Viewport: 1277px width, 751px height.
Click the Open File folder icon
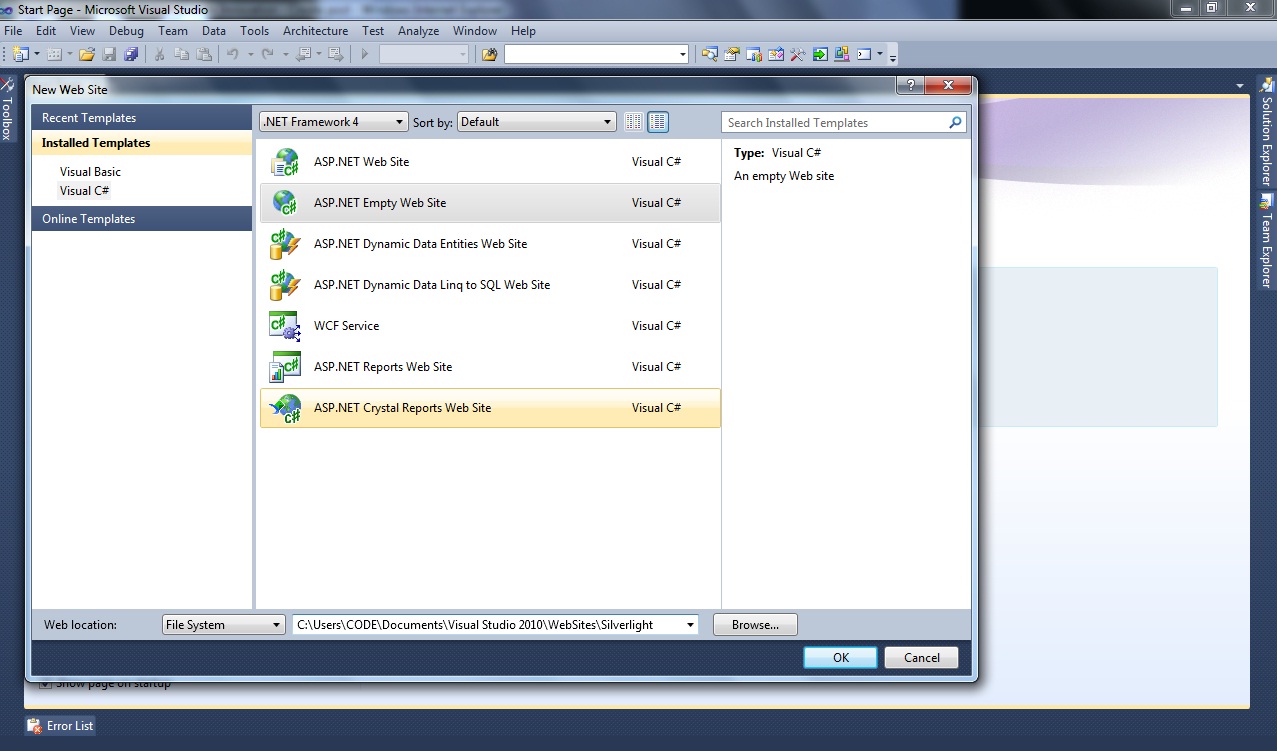87,54
